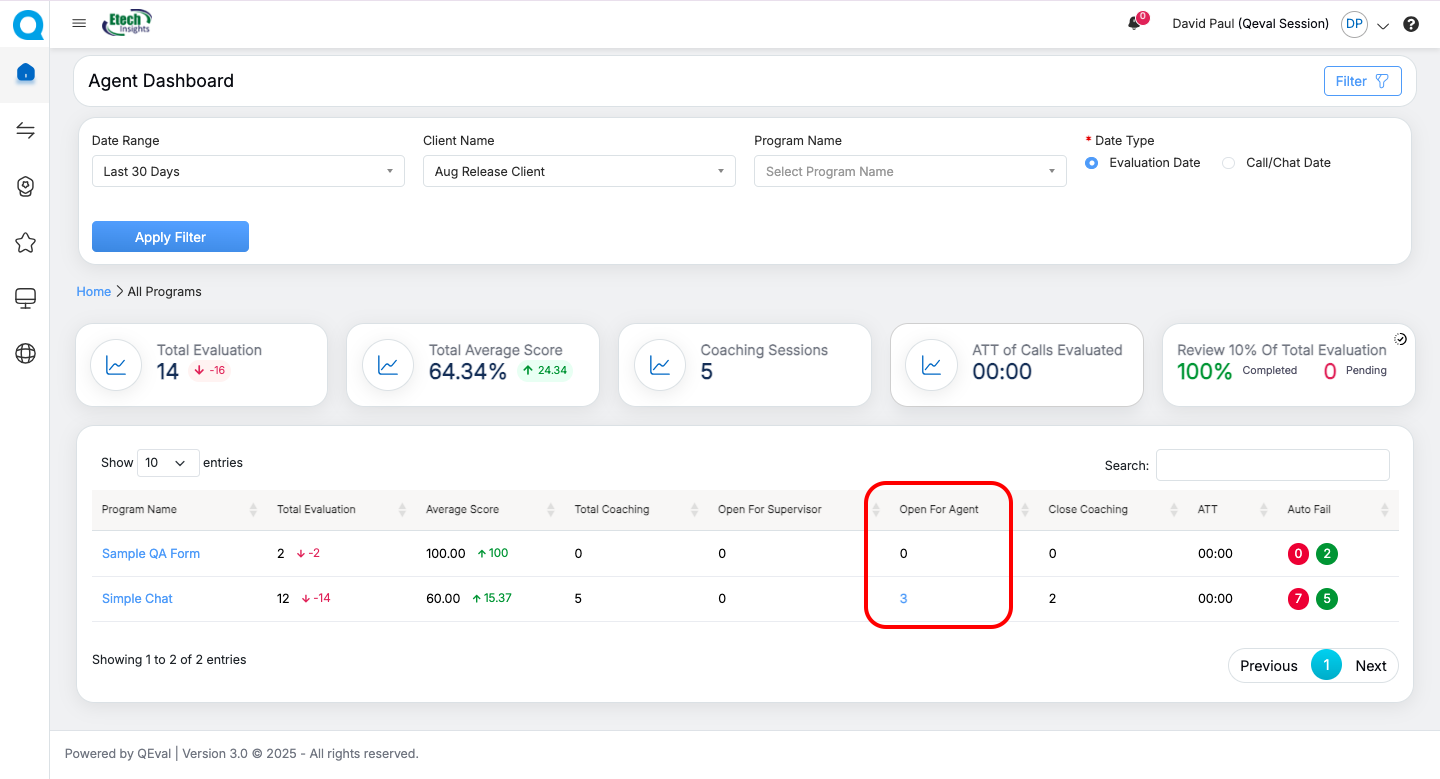Open the monitor icon in sidebar

pos(26,298)
